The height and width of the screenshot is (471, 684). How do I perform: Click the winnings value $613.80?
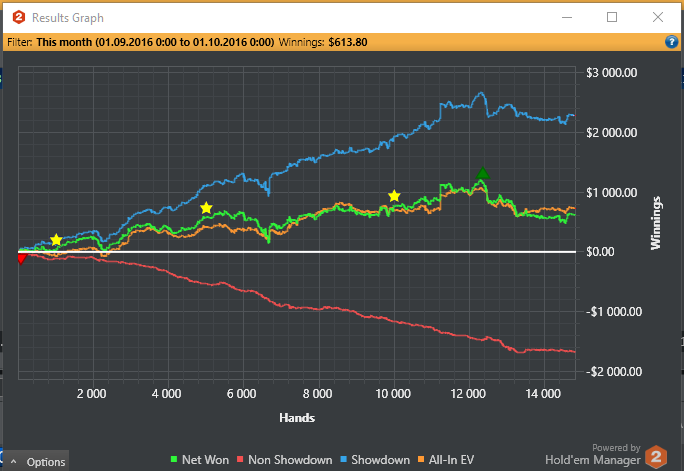348,42
